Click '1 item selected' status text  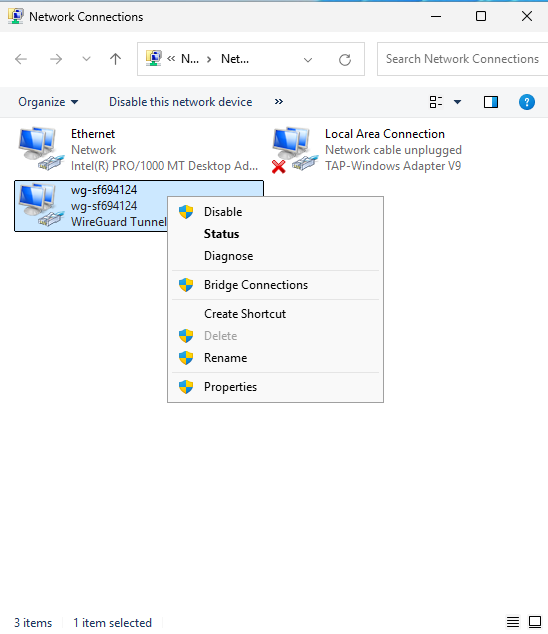[112, 623]
